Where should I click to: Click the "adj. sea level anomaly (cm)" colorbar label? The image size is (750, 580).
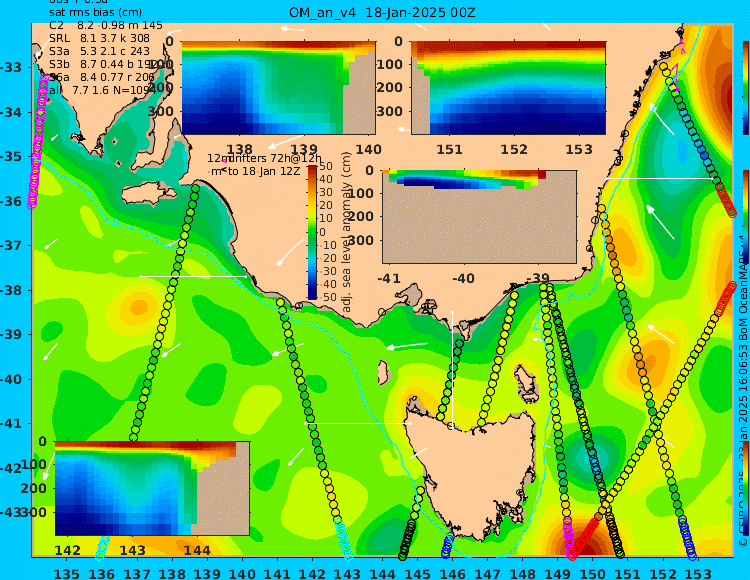[x=346, y=232]
